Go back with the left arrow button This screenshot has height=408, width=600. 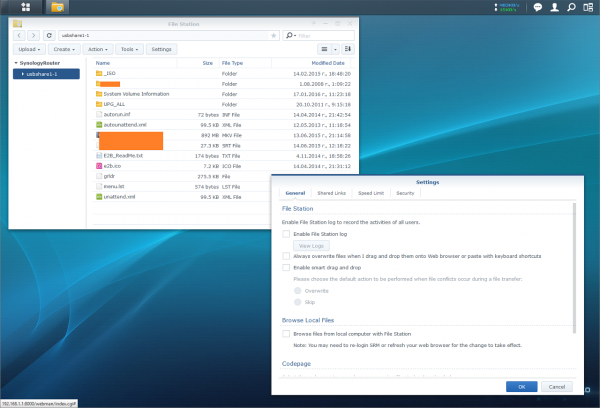pos(19,35)
